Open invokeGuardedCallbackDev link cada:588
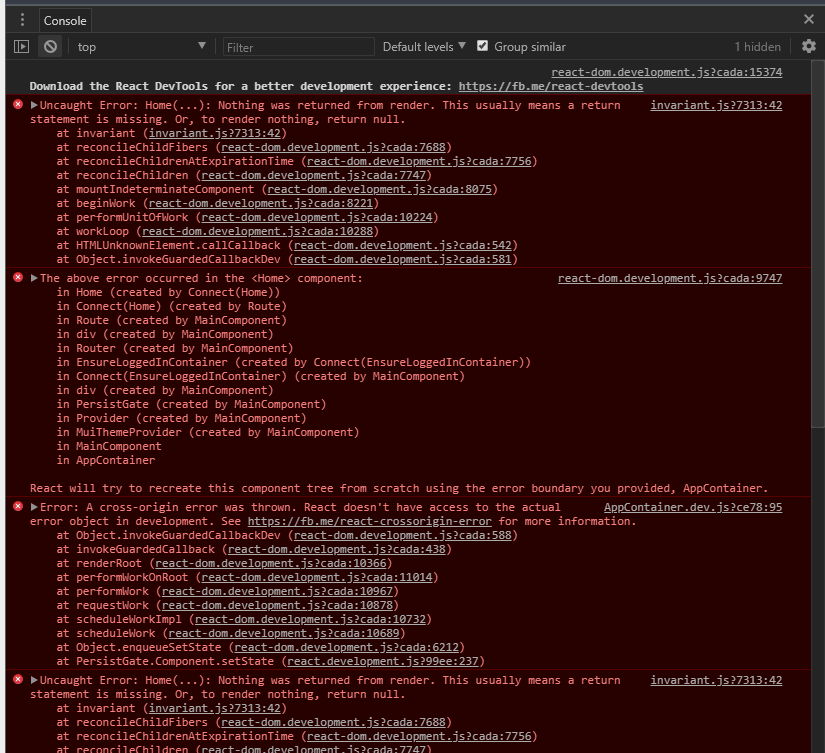The height and width of the screenshot is (753, 825). coord(403,536)
